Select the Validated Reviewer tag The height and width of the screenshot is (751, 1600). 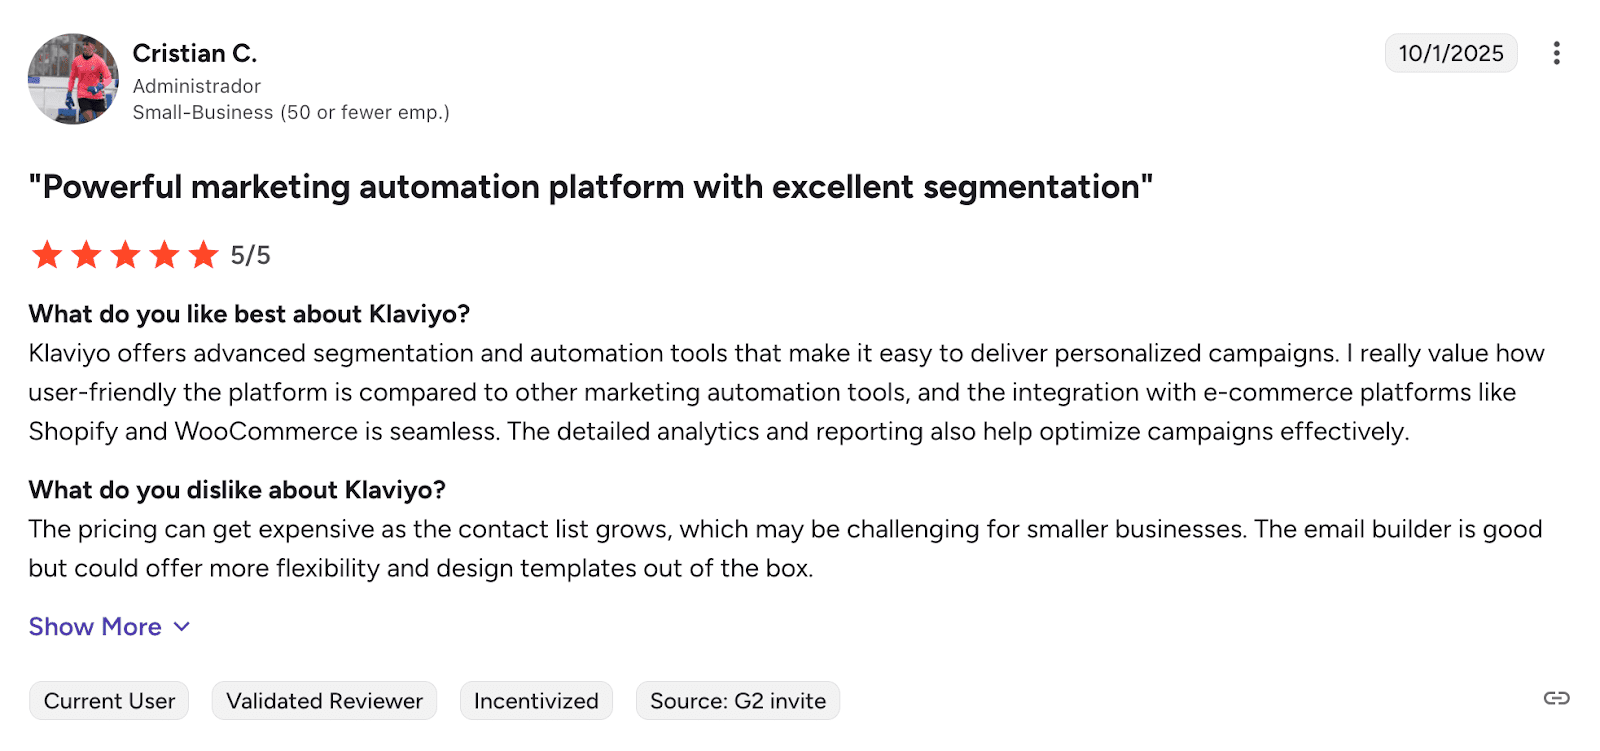tap(324, 701)
